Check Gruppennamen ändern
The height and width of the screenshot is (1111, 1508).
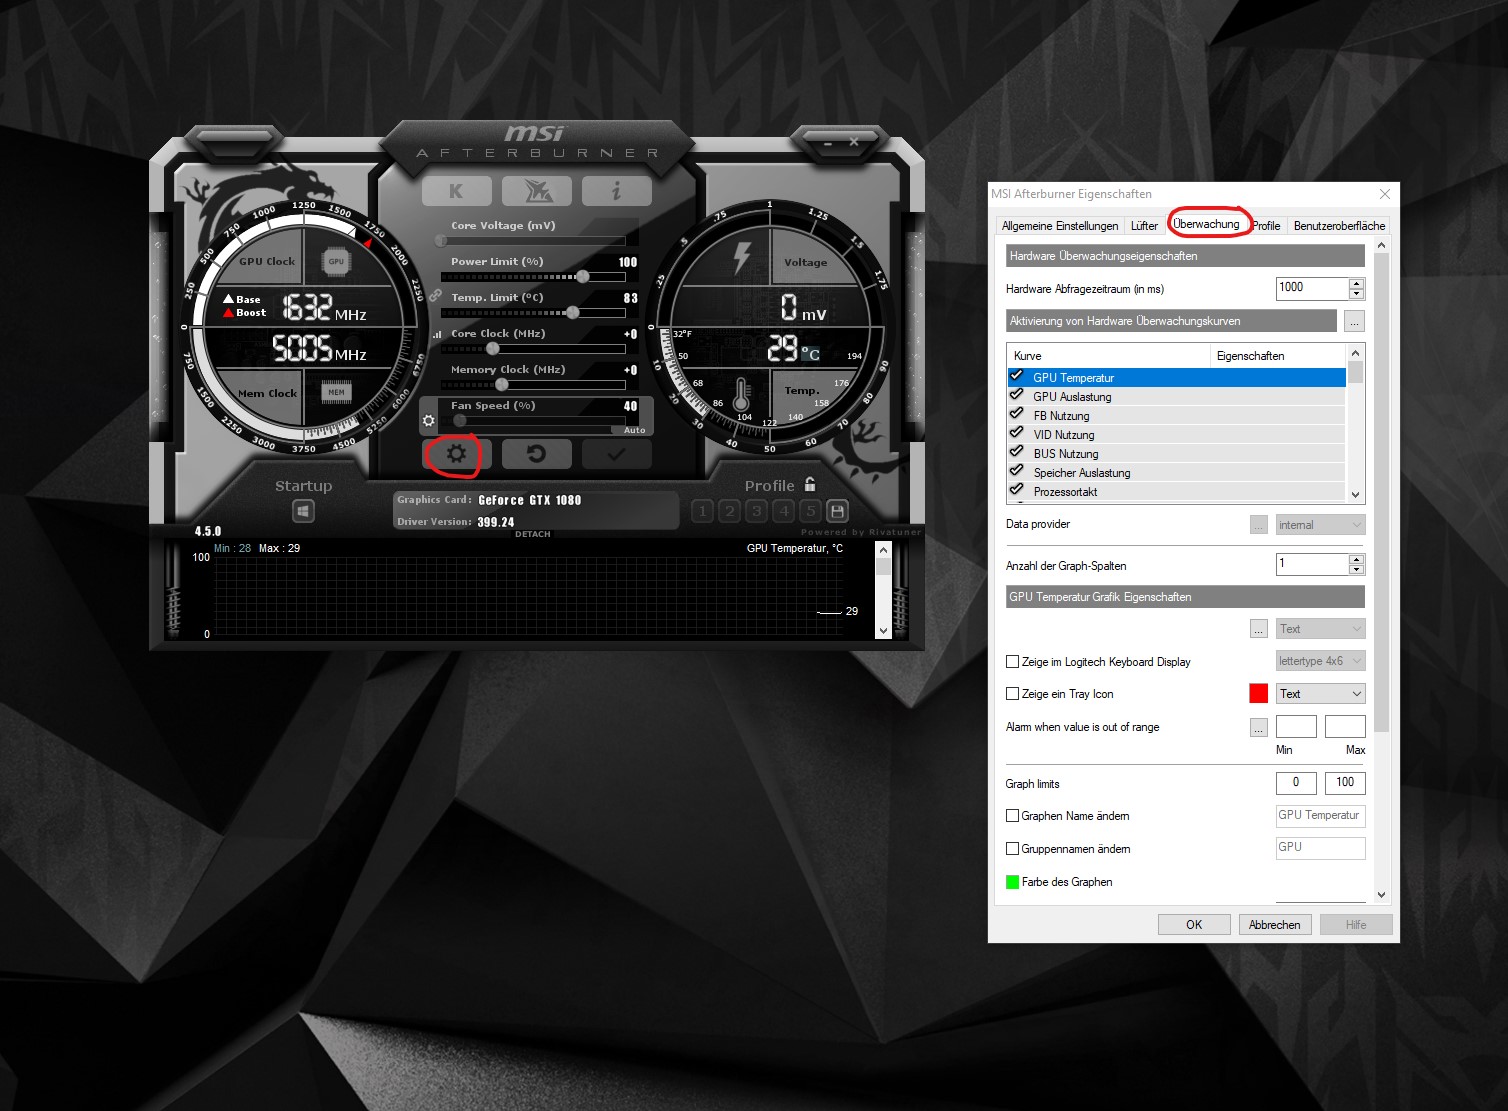(x=1012, y=849)
